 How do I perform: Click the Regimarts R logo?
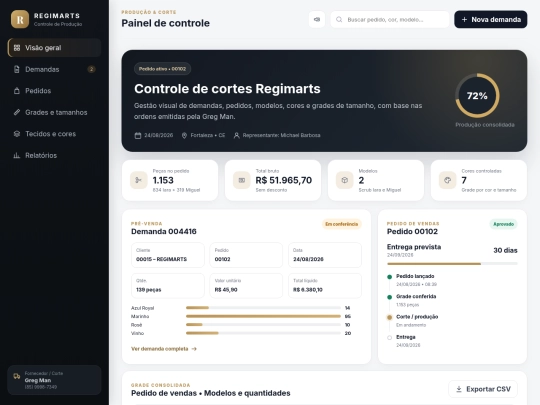click(20, 19)
